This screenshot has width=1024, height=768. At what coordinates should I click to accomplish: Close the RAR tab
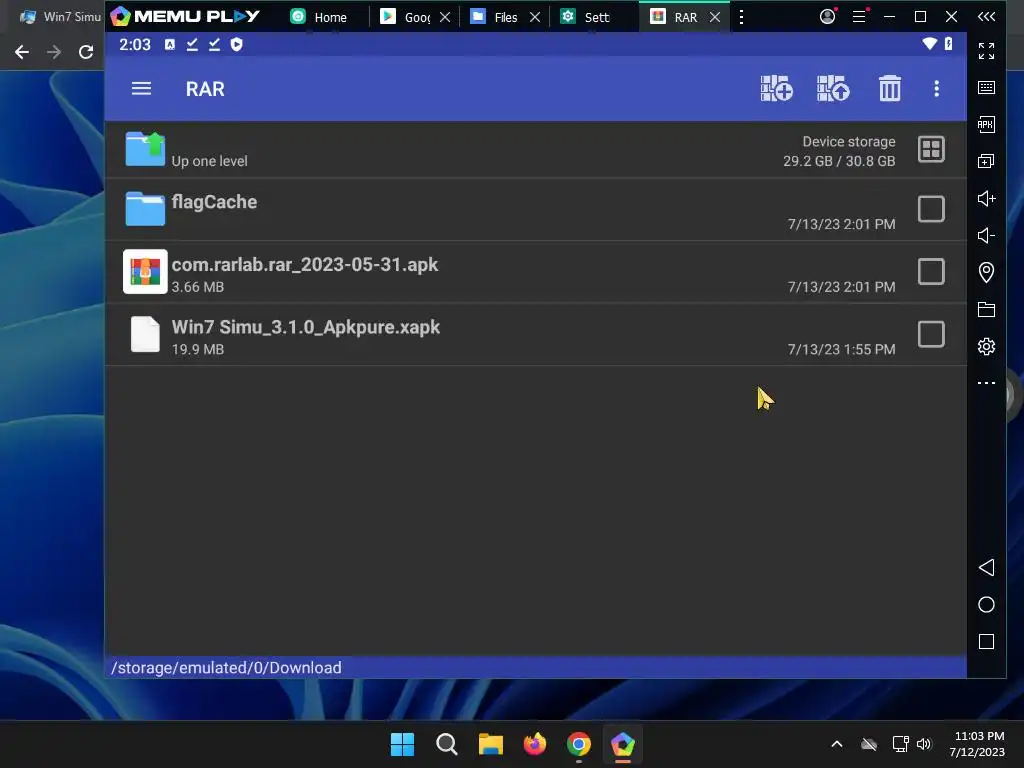tap(715, 17)
